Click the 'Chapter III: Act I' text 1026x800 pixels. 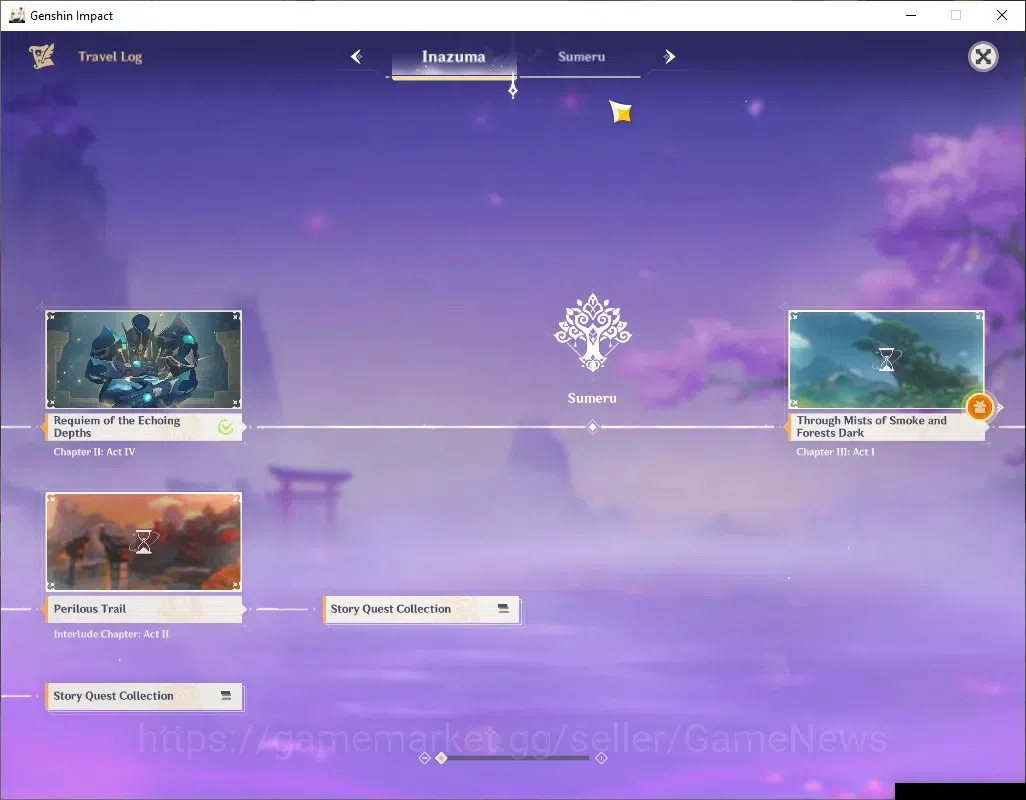pyautogui.click(x=835, y=452)
